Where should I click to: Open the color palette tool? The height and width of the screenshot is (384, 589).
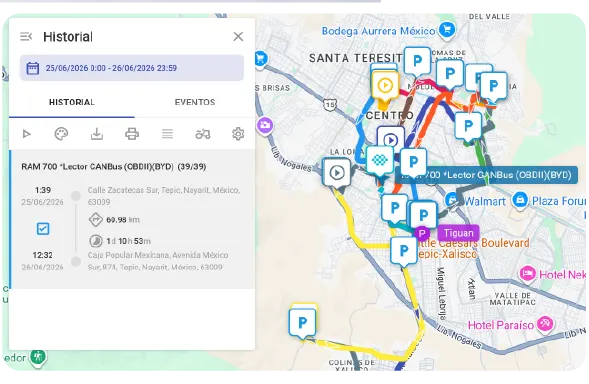[x=61, y=134]
